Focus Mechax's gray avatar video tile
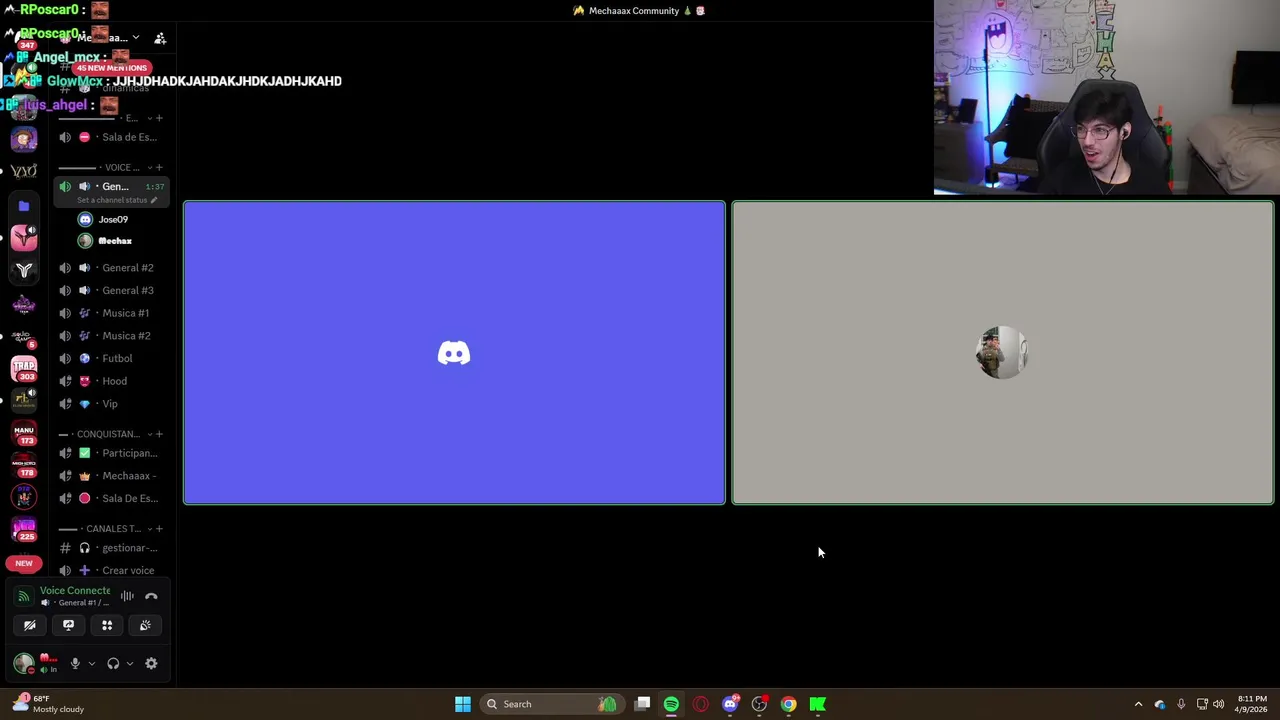 coord(1003,353)
